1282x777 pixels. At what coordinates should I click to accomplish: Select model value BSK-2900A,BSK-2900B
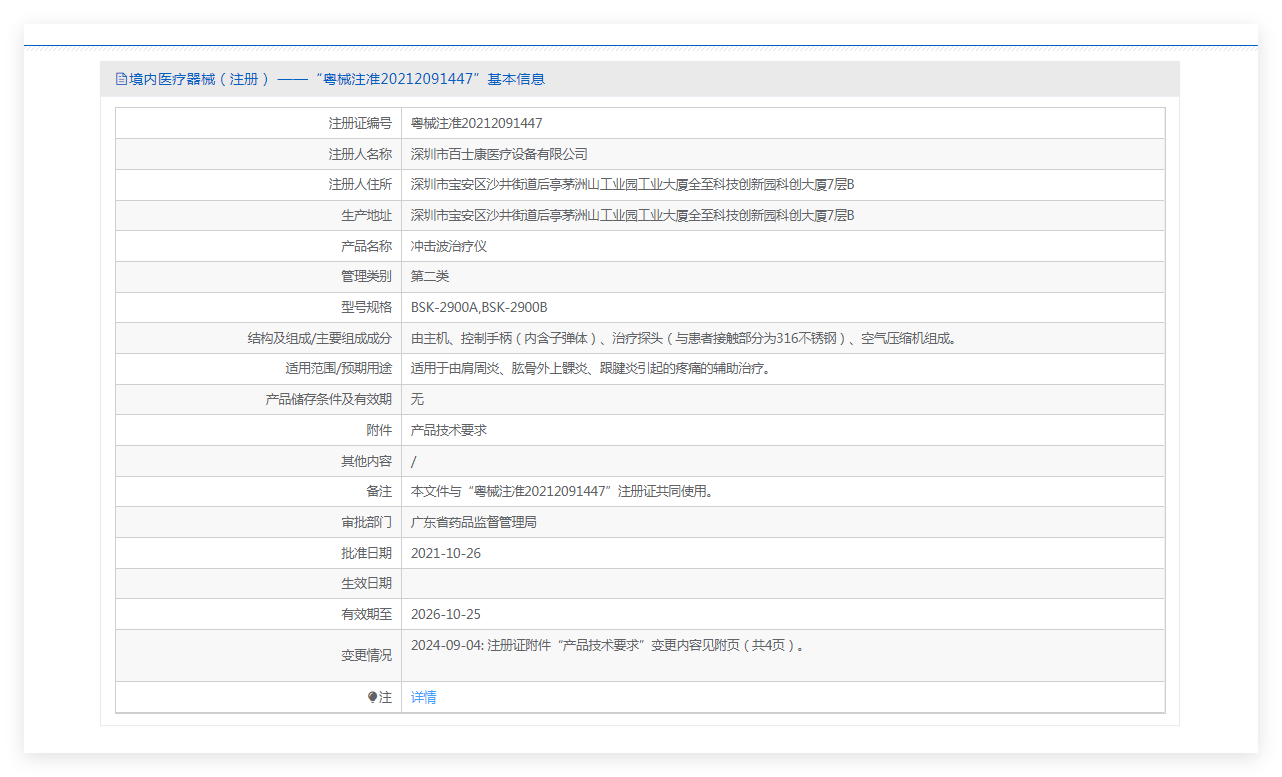point(479,307)
